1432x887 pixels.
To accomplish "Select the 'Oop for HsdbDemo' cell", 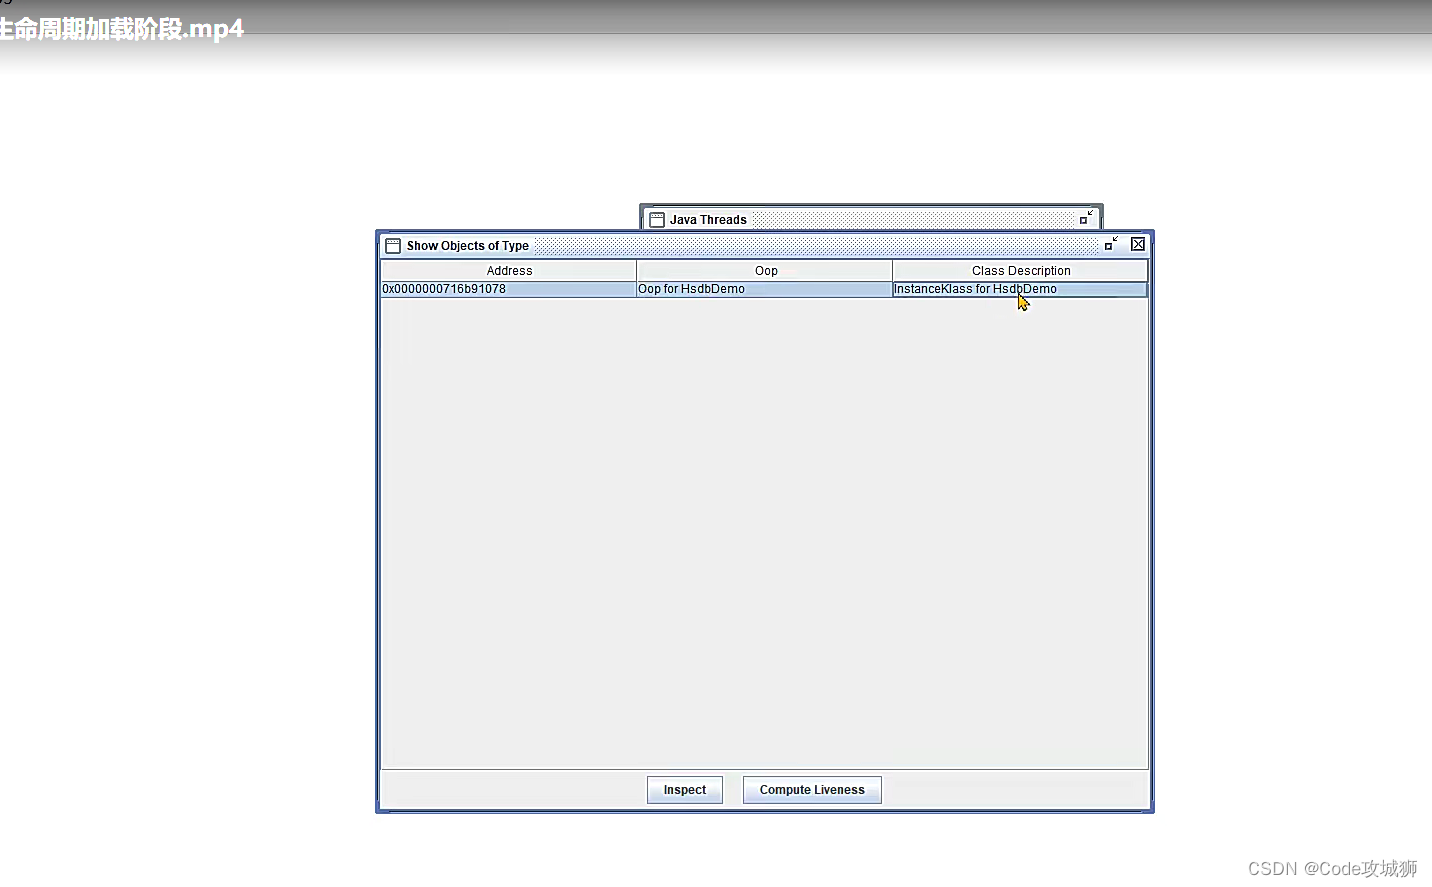I will tap(764, 289).
